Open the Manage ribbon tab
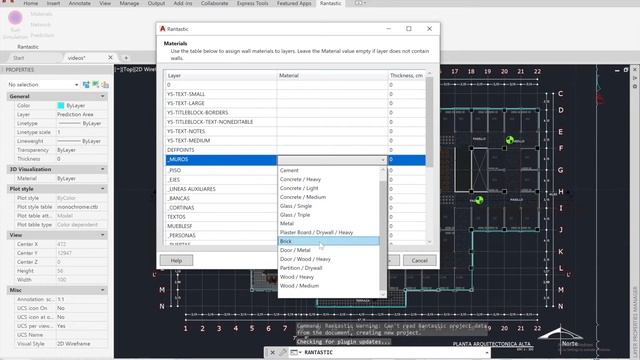 coord(129,3)
